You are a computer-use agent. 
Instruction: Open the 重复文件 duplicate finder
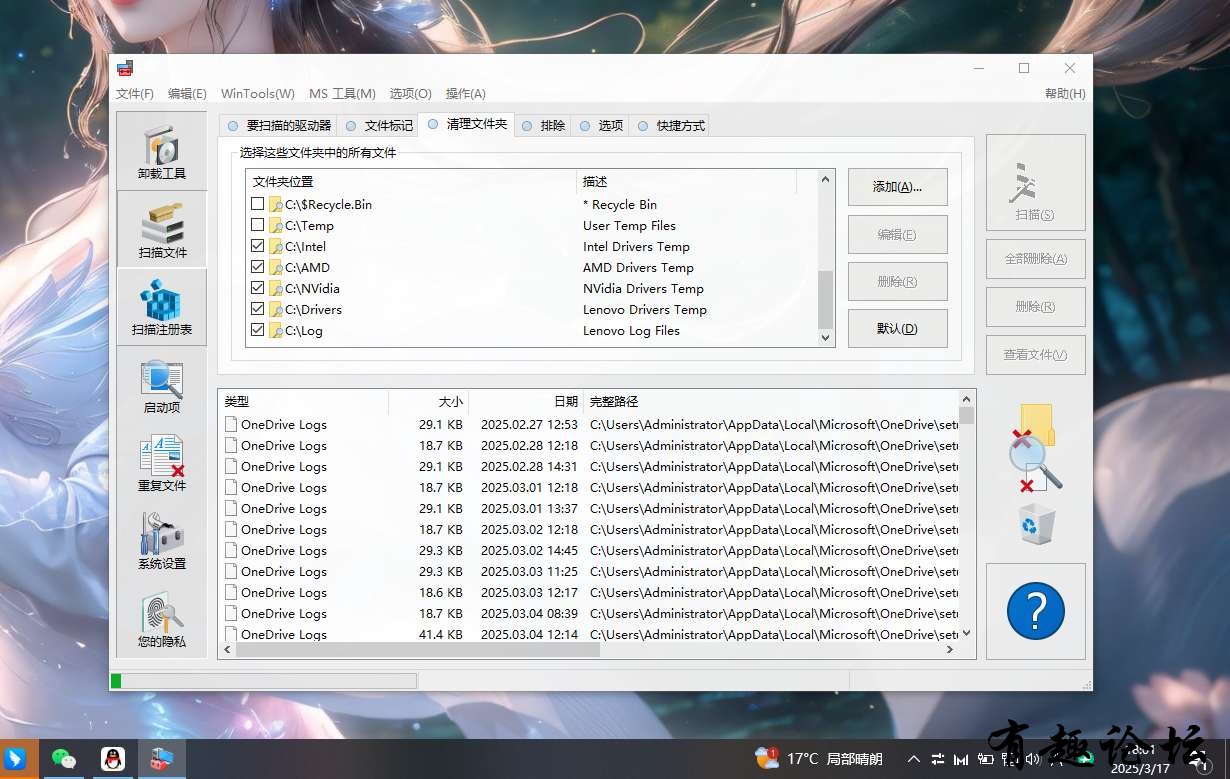point(161,464)
